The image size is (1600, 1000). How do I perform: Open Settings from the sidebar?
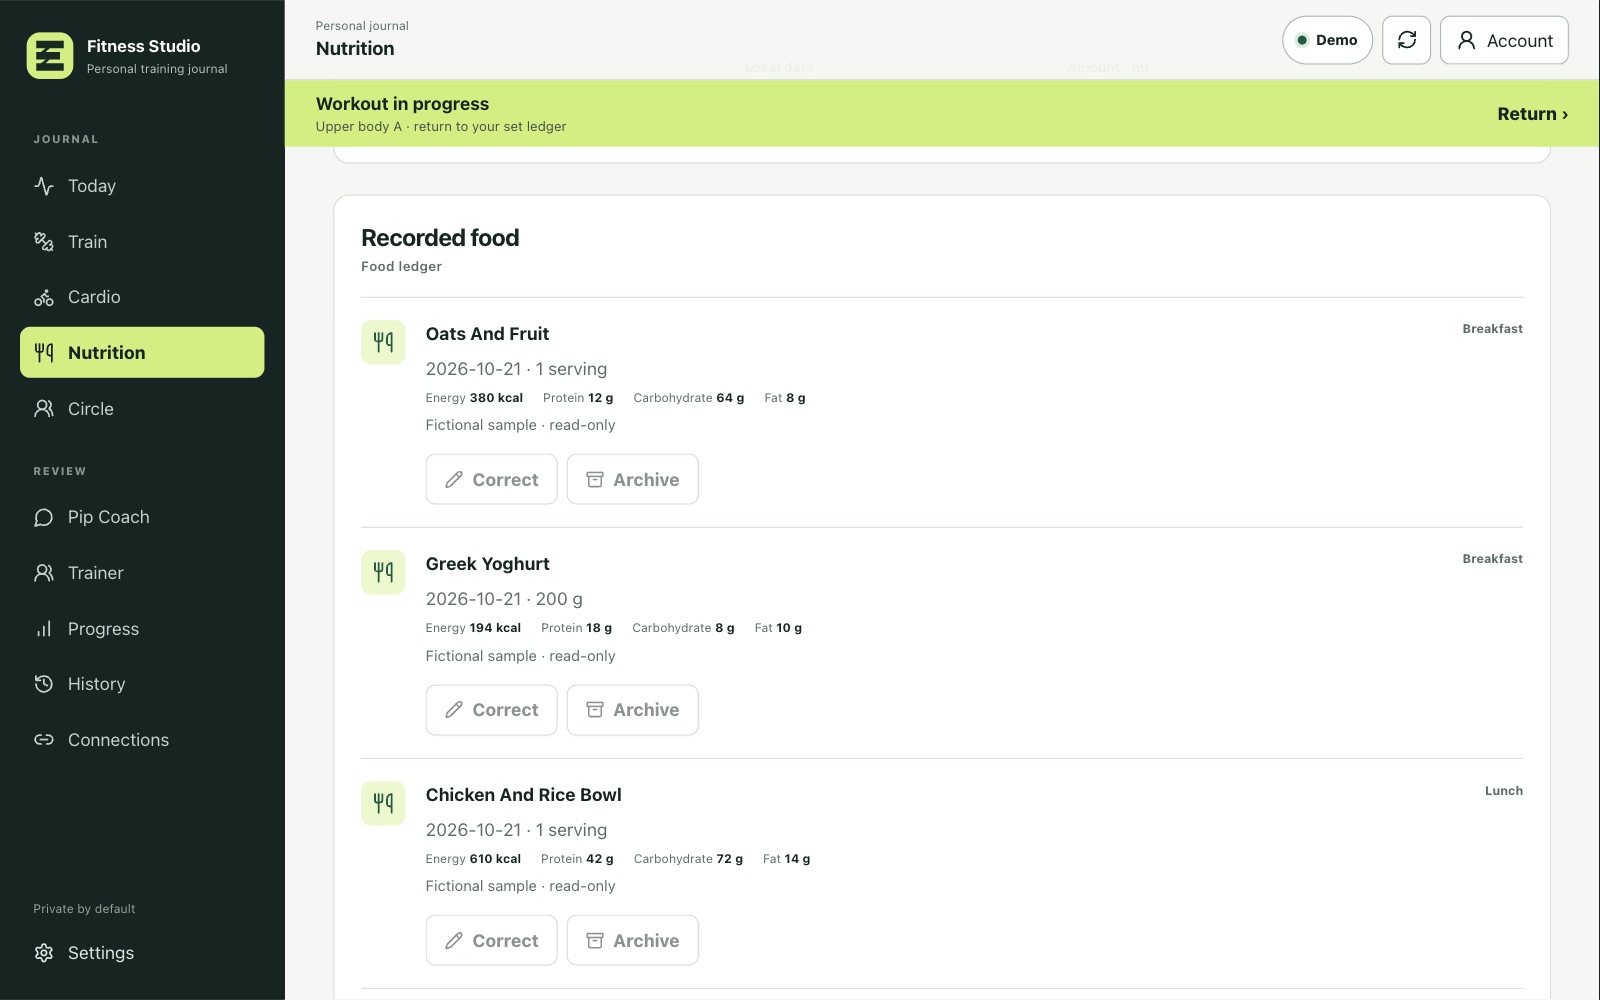[142, 953]
